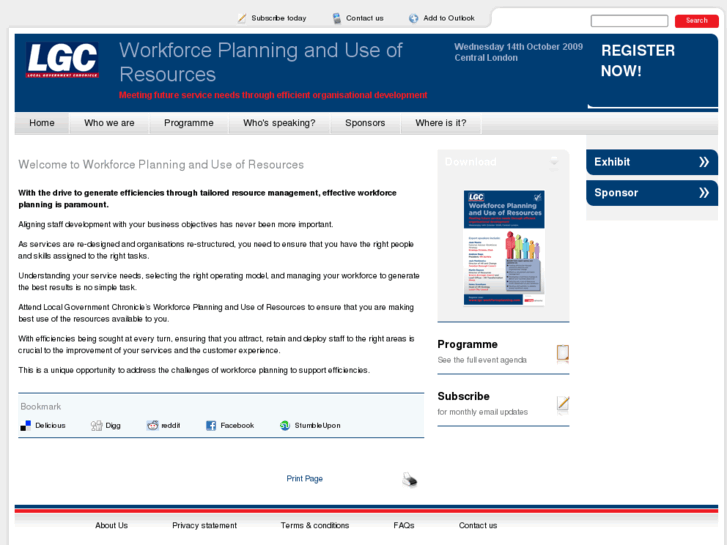This screenshot has width=727, height=545.
Task: Click the LGC logo
Action: tap(62, 61)
